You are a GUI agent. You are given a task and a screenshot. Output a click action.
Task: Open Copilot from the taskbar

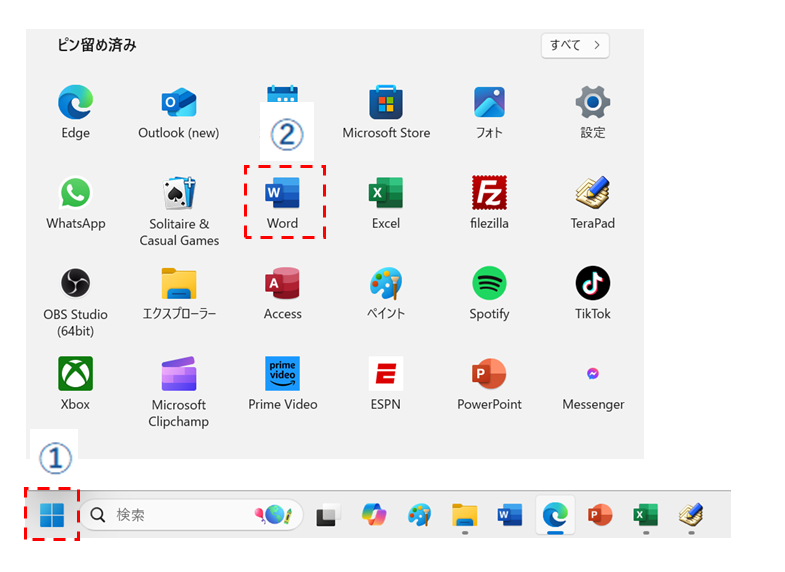(374, 515)
